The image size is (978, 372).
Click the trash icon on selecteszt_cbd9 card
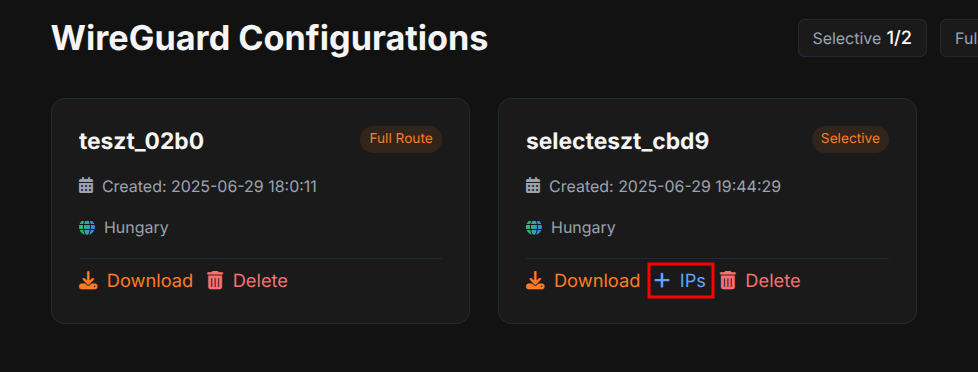728,281
